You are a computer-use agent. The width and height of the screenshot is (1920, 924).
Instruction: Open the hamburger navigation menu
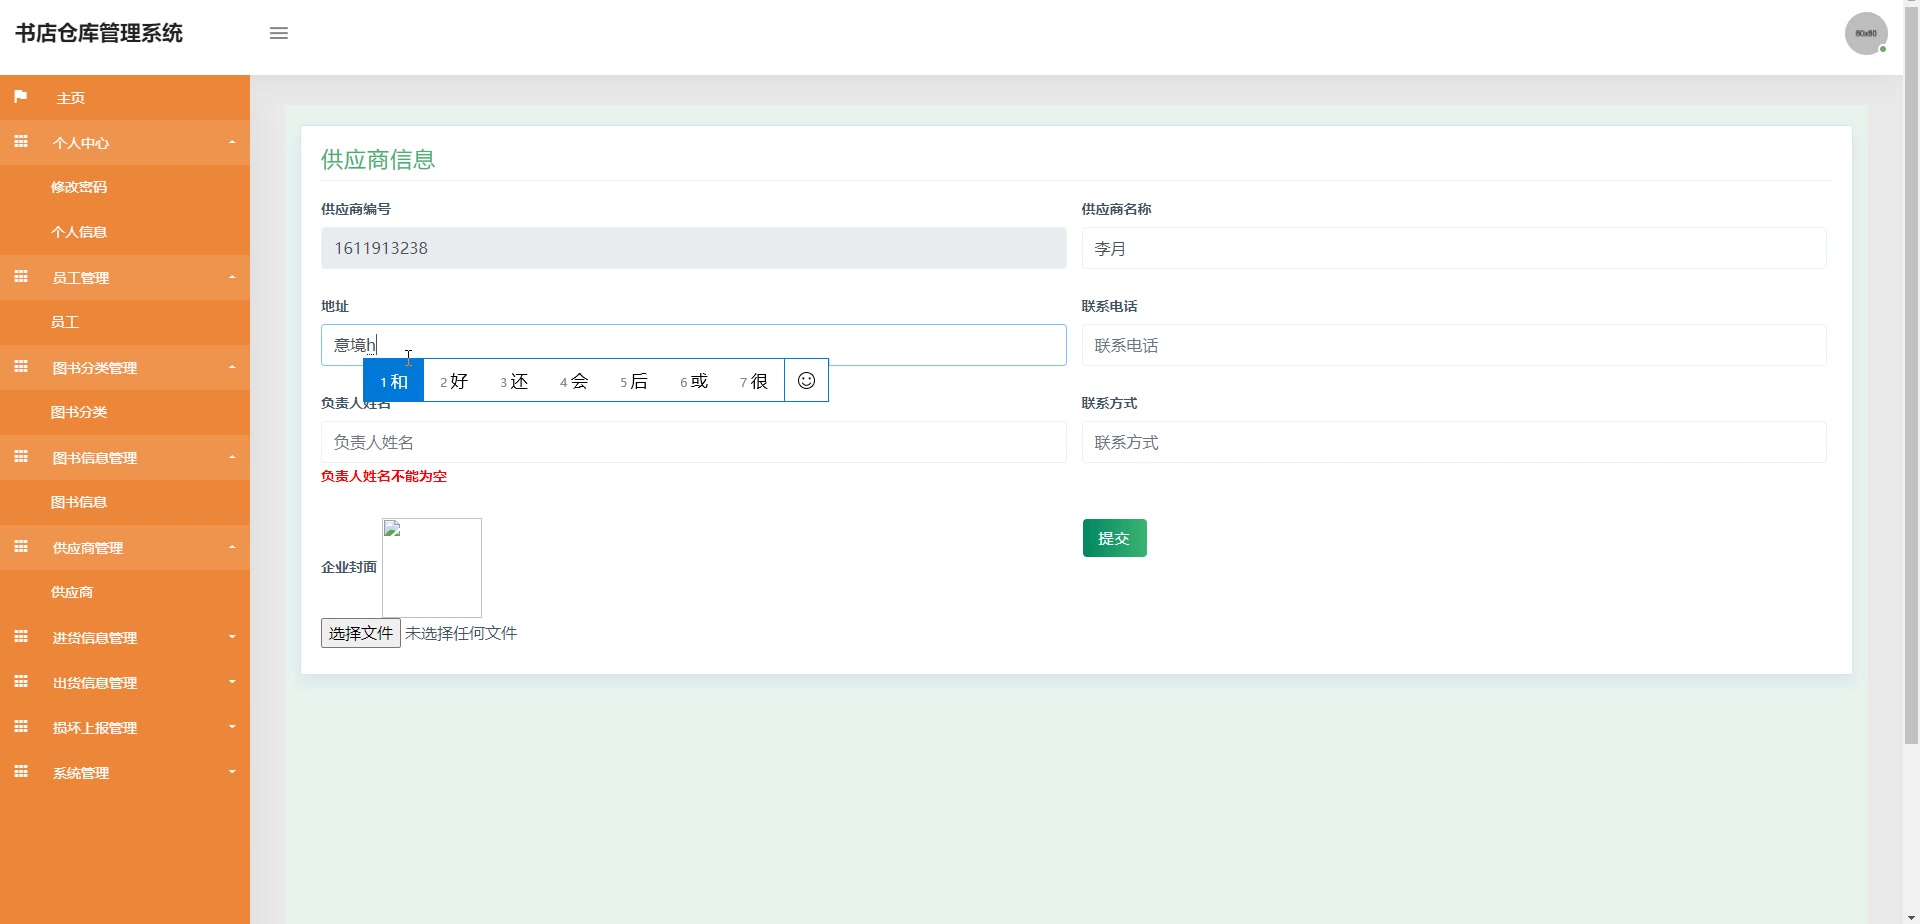coord(279,33)
